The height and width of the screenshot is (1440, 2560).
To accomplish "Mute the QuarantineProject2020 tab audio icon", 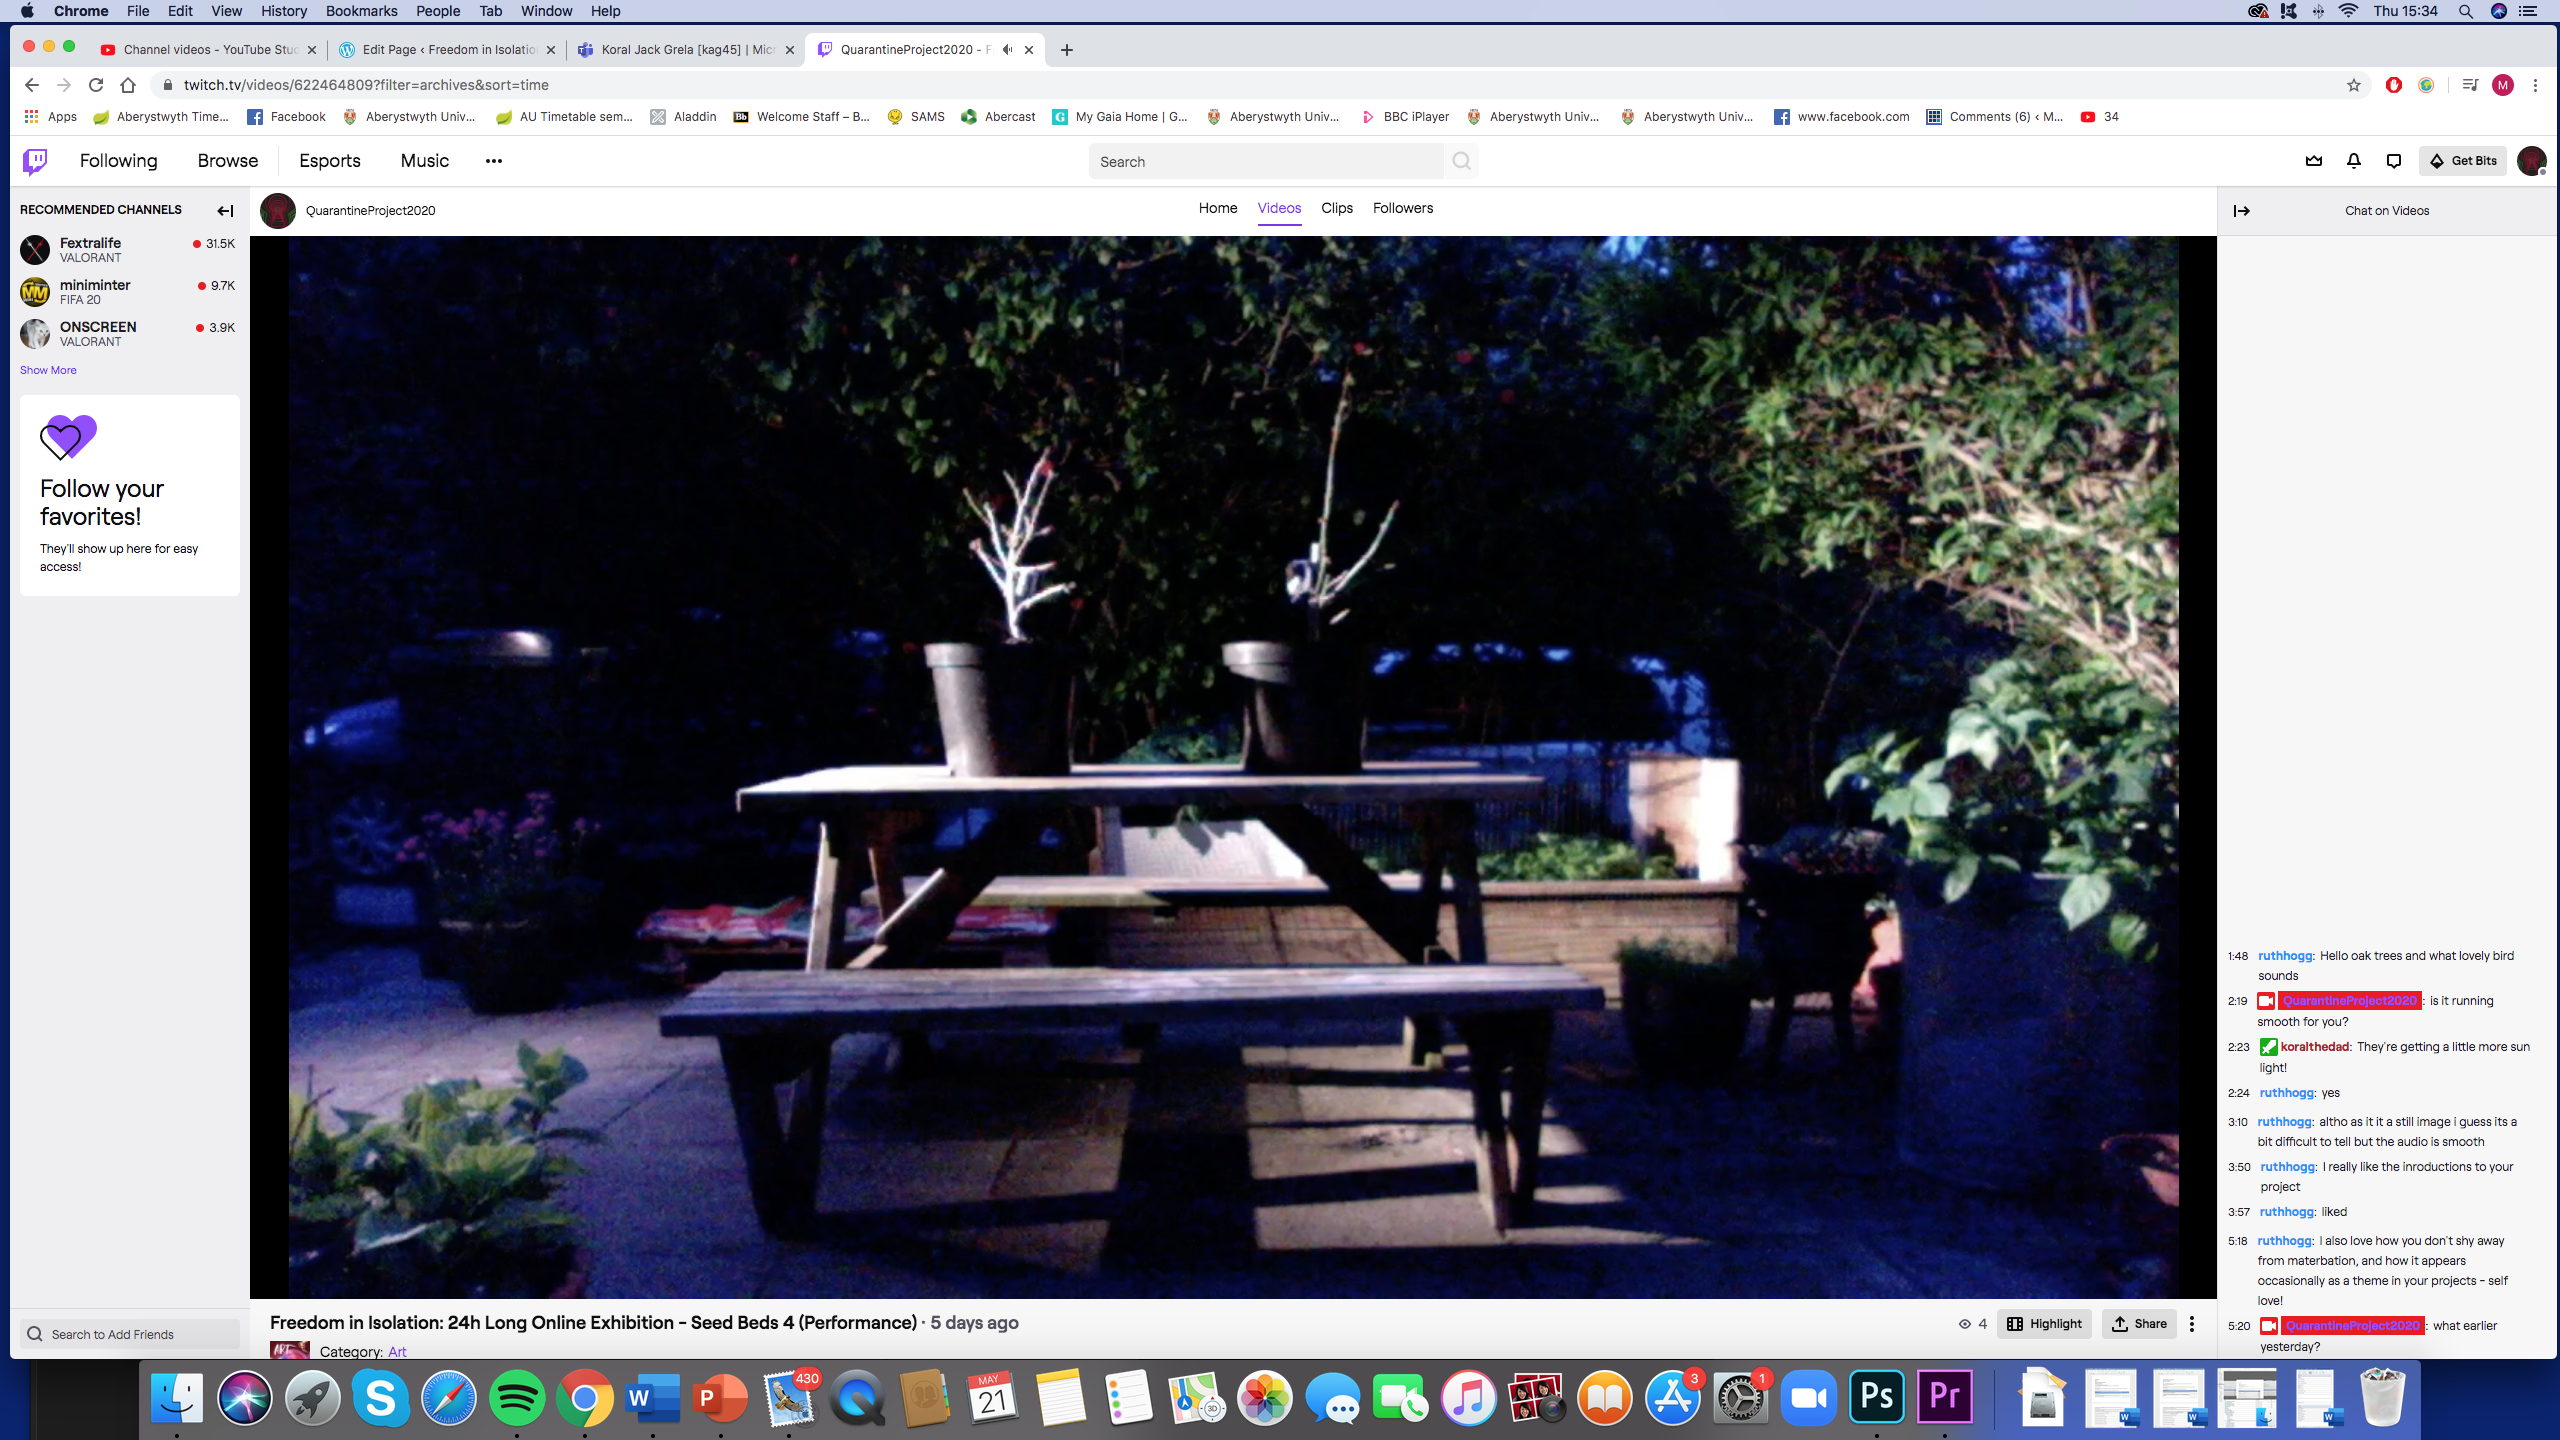I will click(x=1007, y=50).
